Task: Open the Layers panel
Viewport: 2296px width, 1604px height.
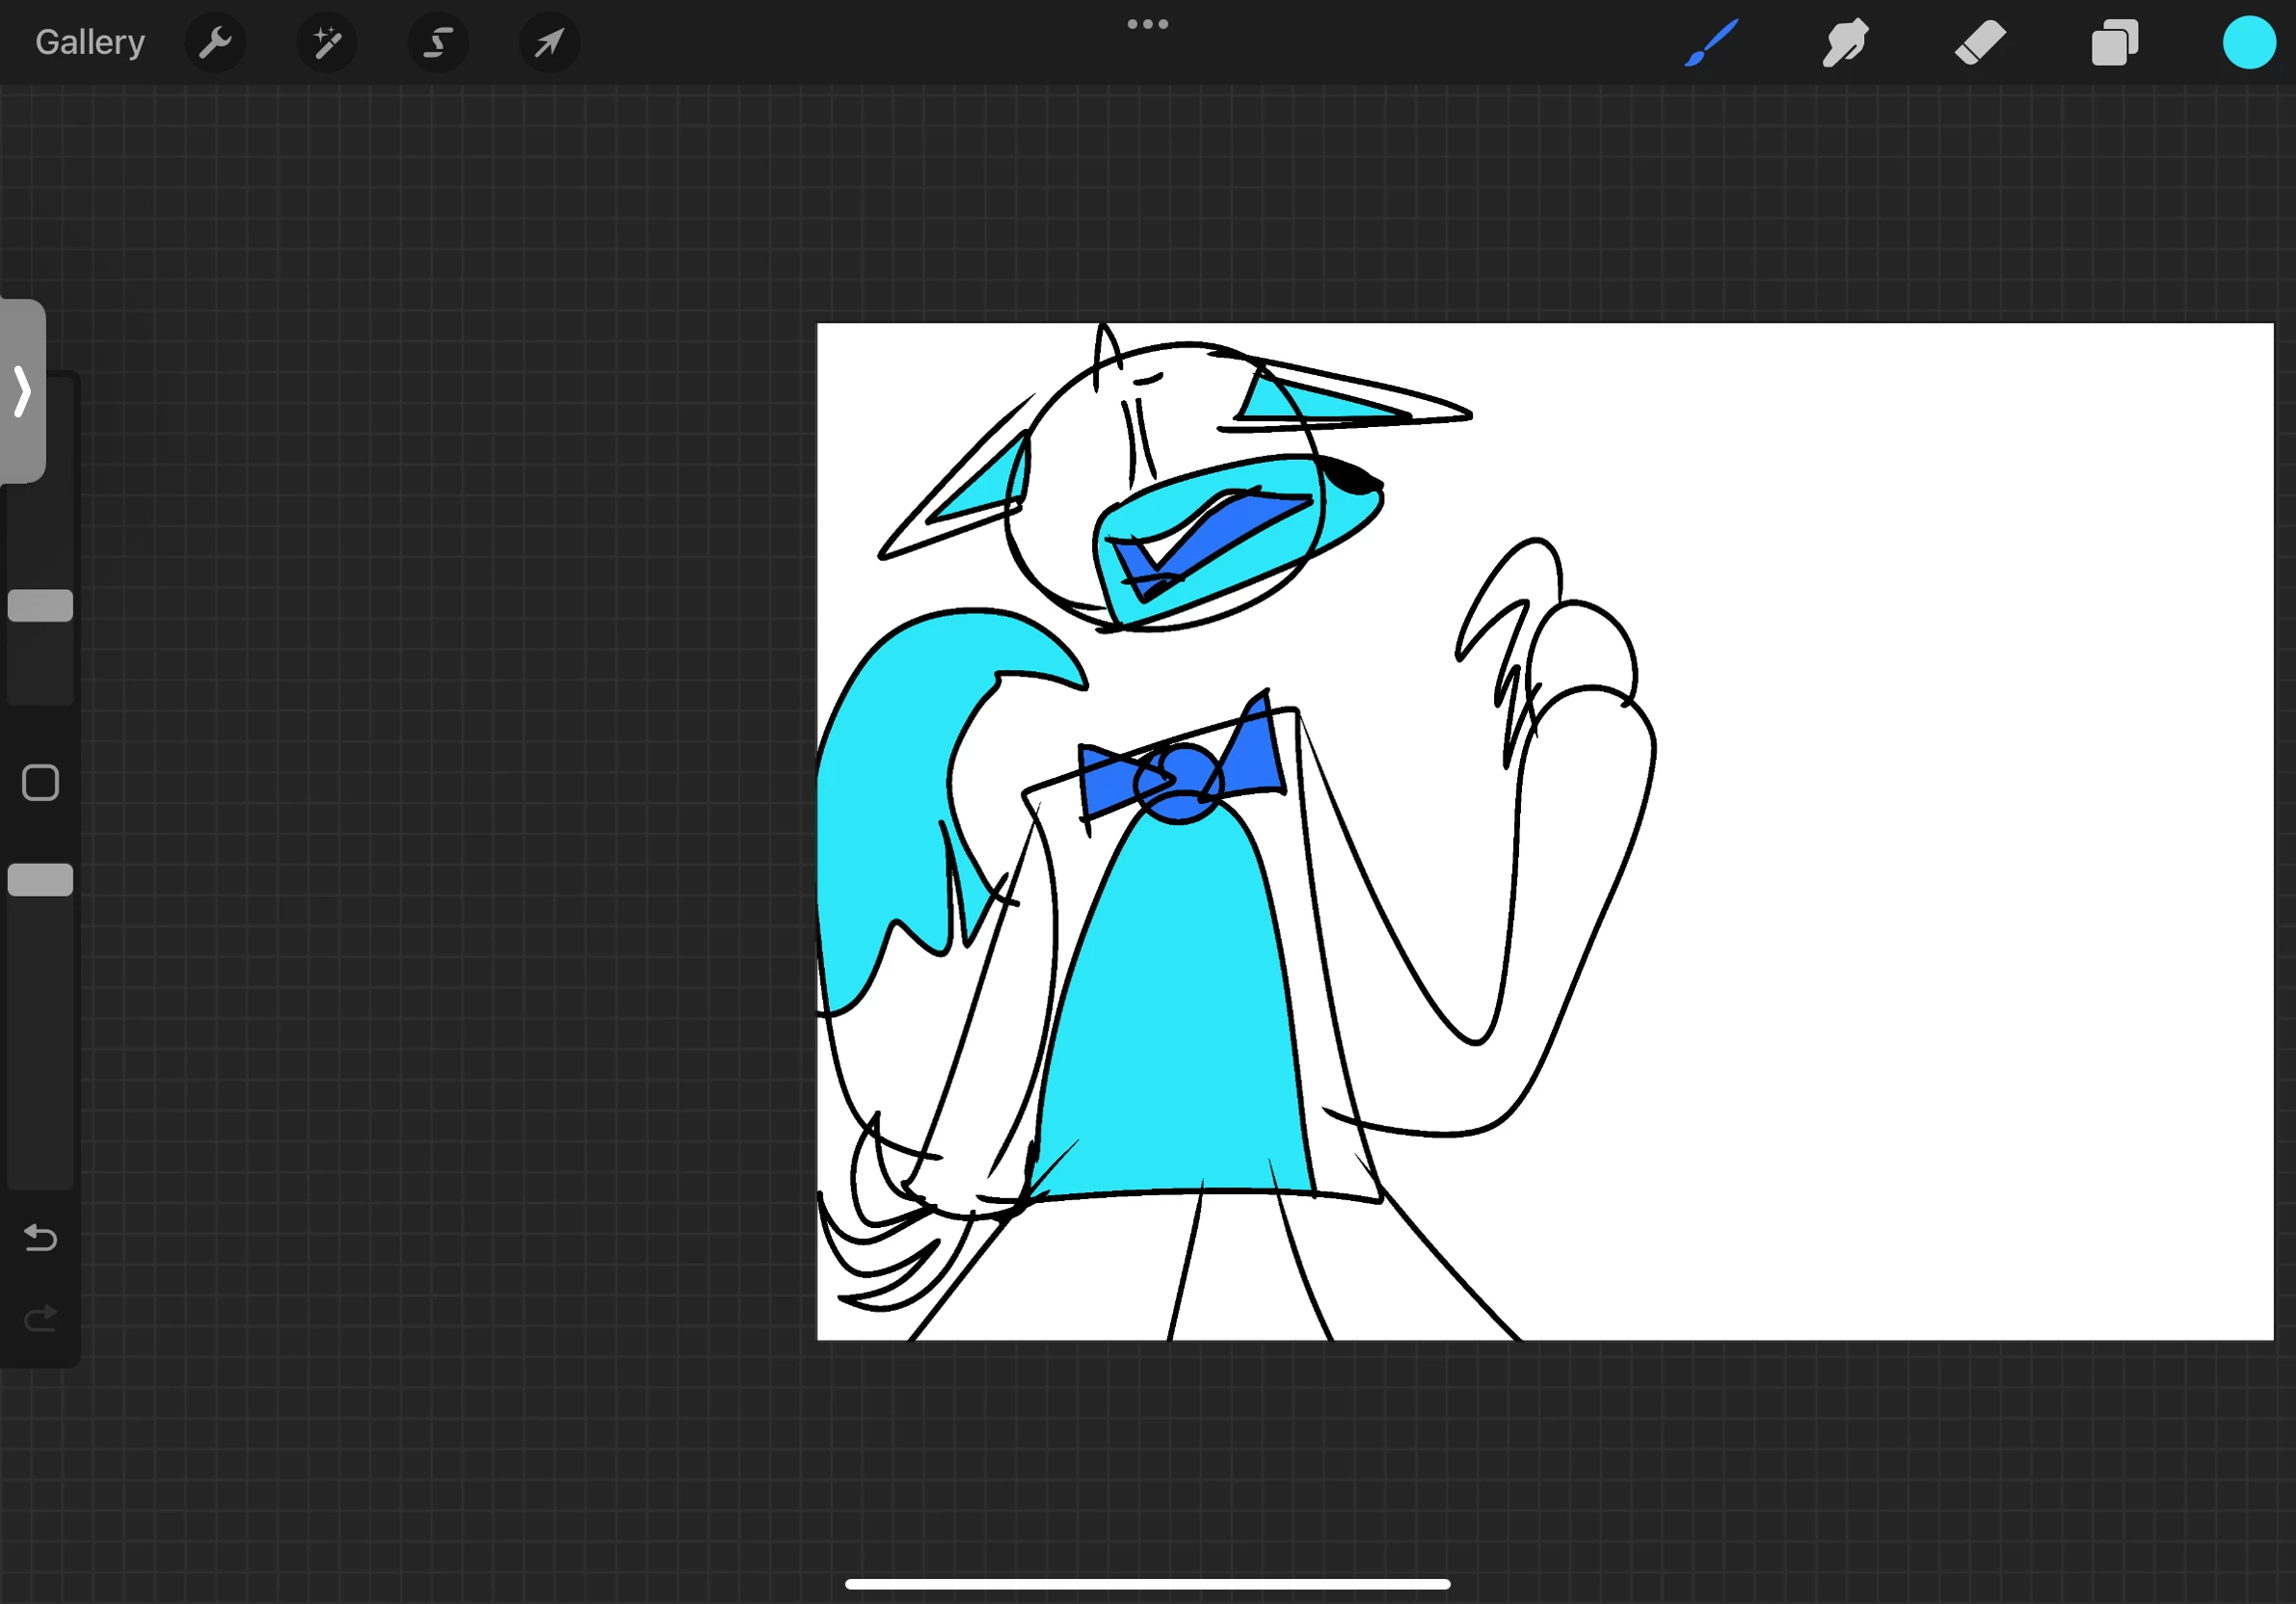Action: tap(2114, 43)
